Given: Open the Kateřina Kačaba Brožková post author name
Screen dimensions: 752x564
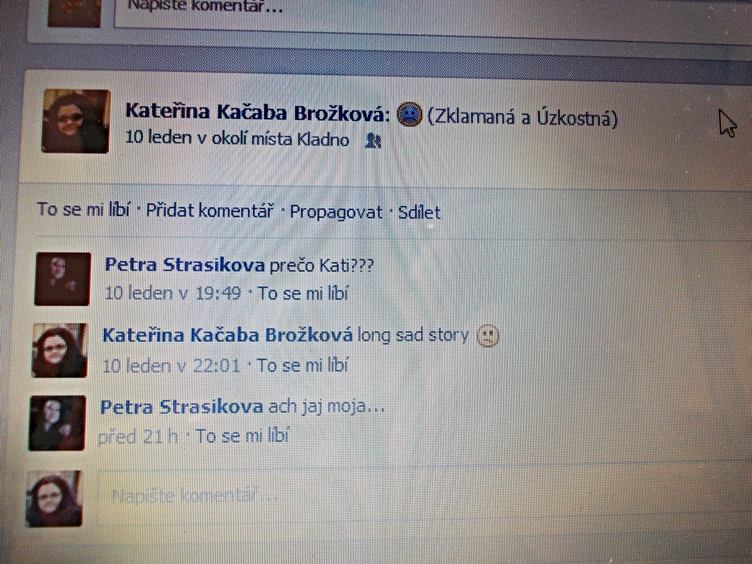Looking at the screenshot, I should [257, 112].
